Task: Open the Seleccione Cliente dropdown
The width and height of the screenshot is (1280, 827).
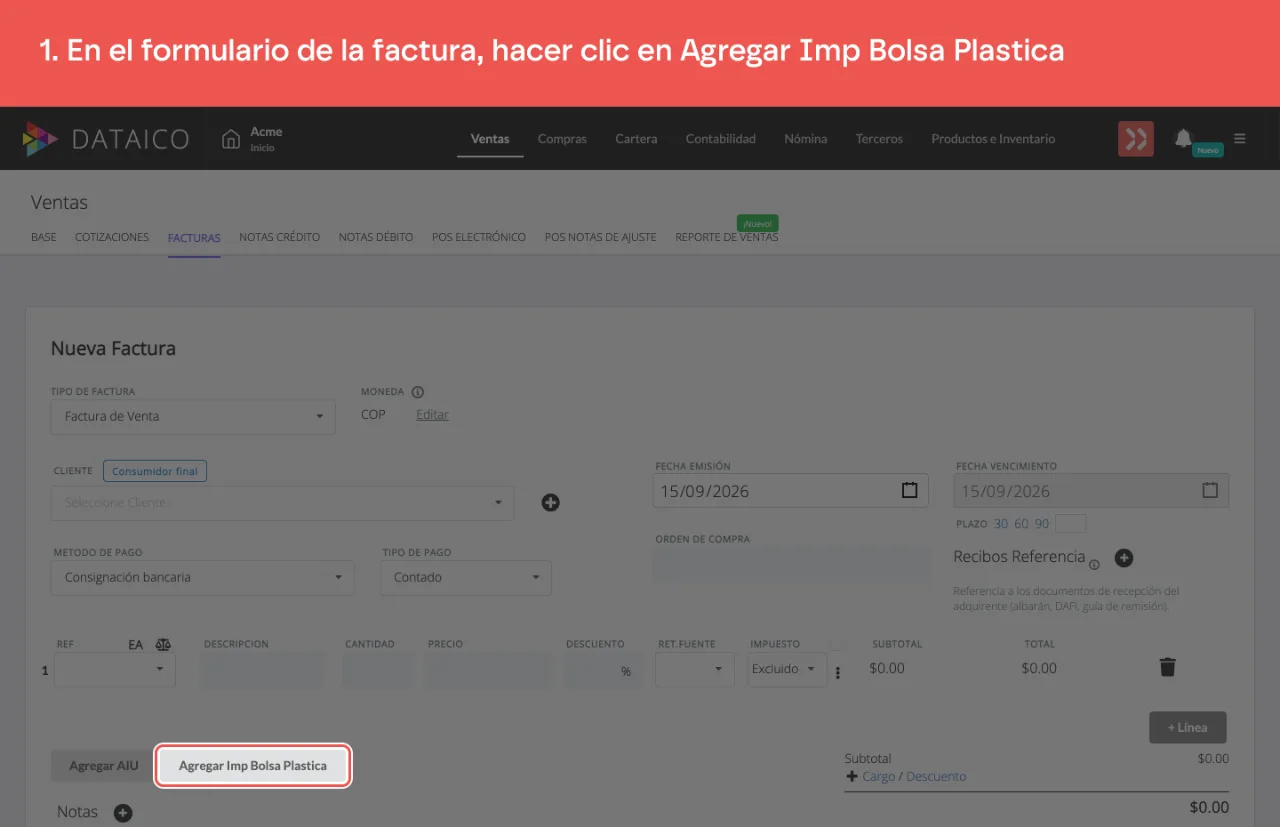Action: coord(283,502)
